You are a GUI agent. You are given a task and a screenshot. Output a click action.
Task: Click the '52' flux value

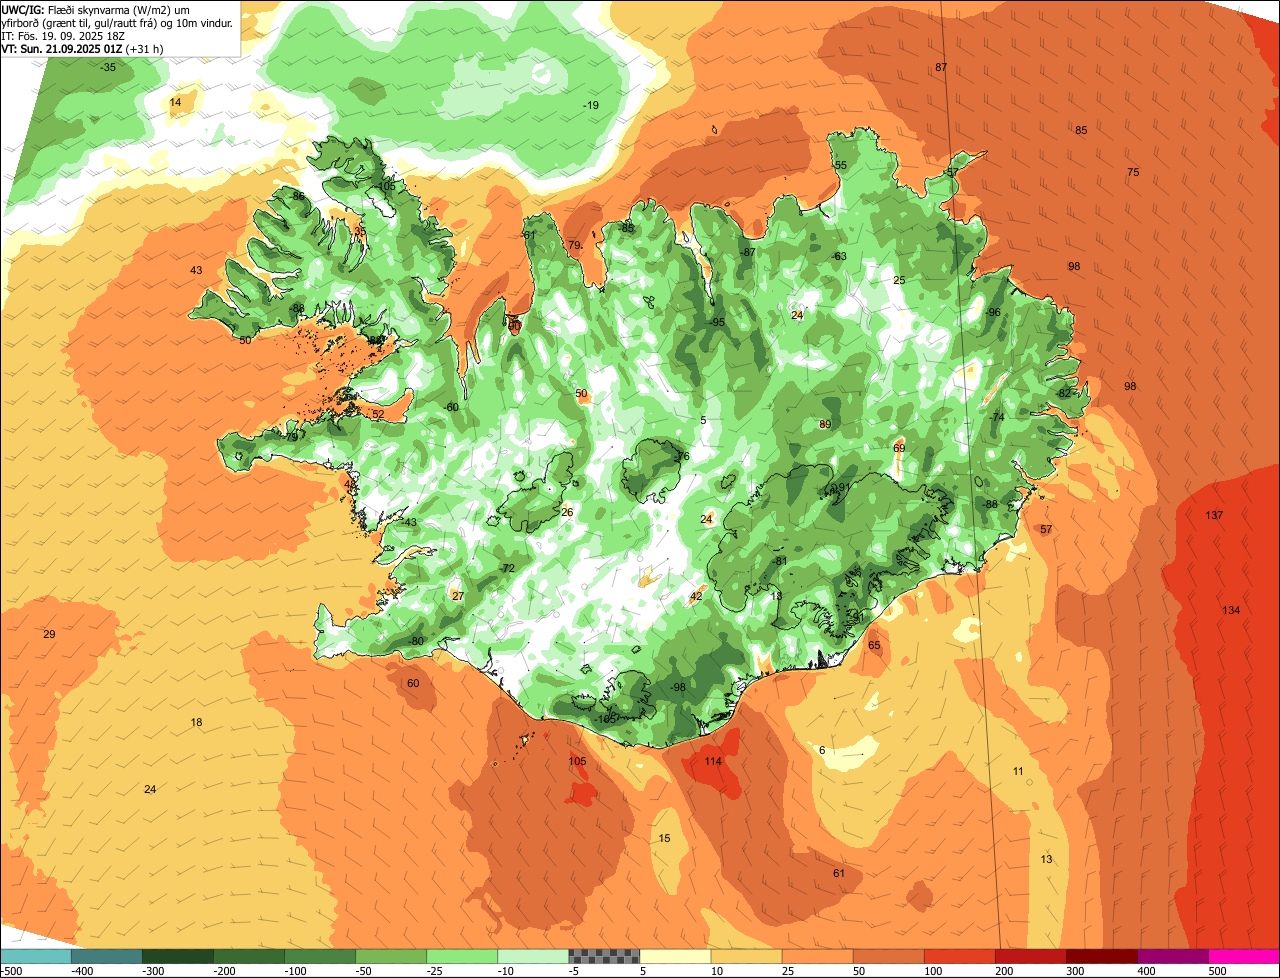[x=378, y=414]
